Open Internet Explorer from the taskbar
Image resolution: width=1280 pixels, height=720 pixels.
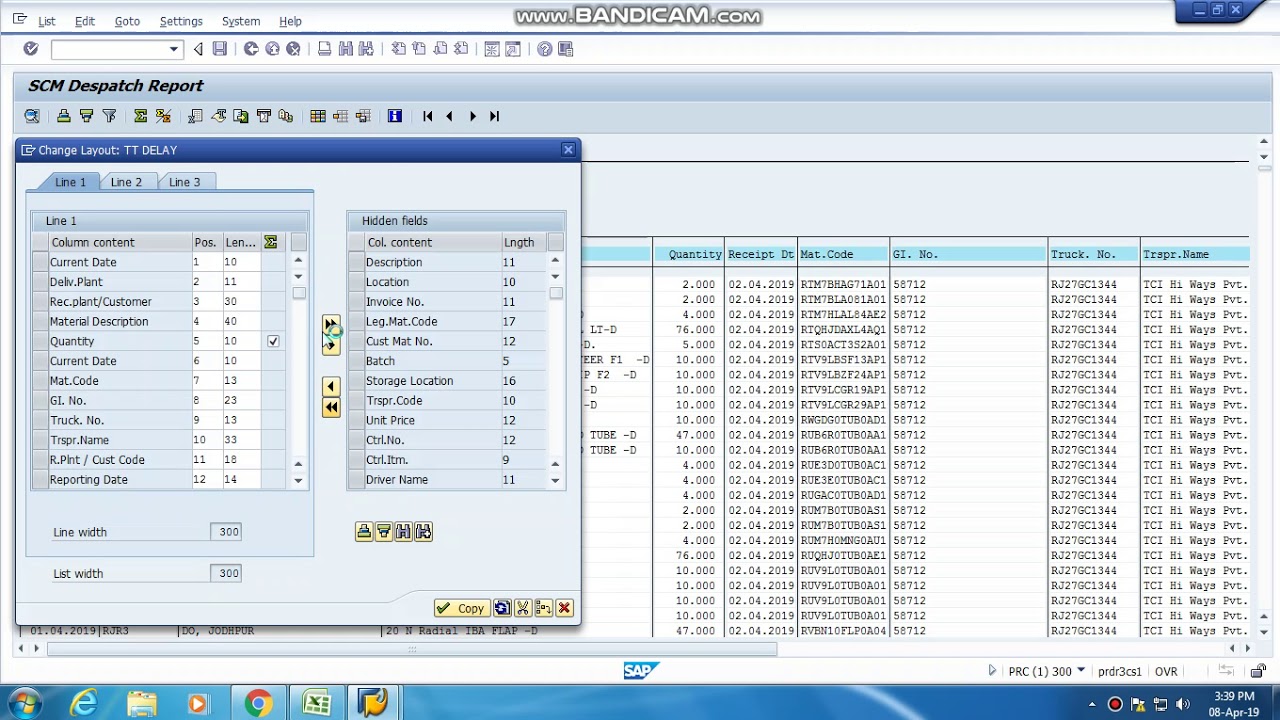click(x=84, y=704)
